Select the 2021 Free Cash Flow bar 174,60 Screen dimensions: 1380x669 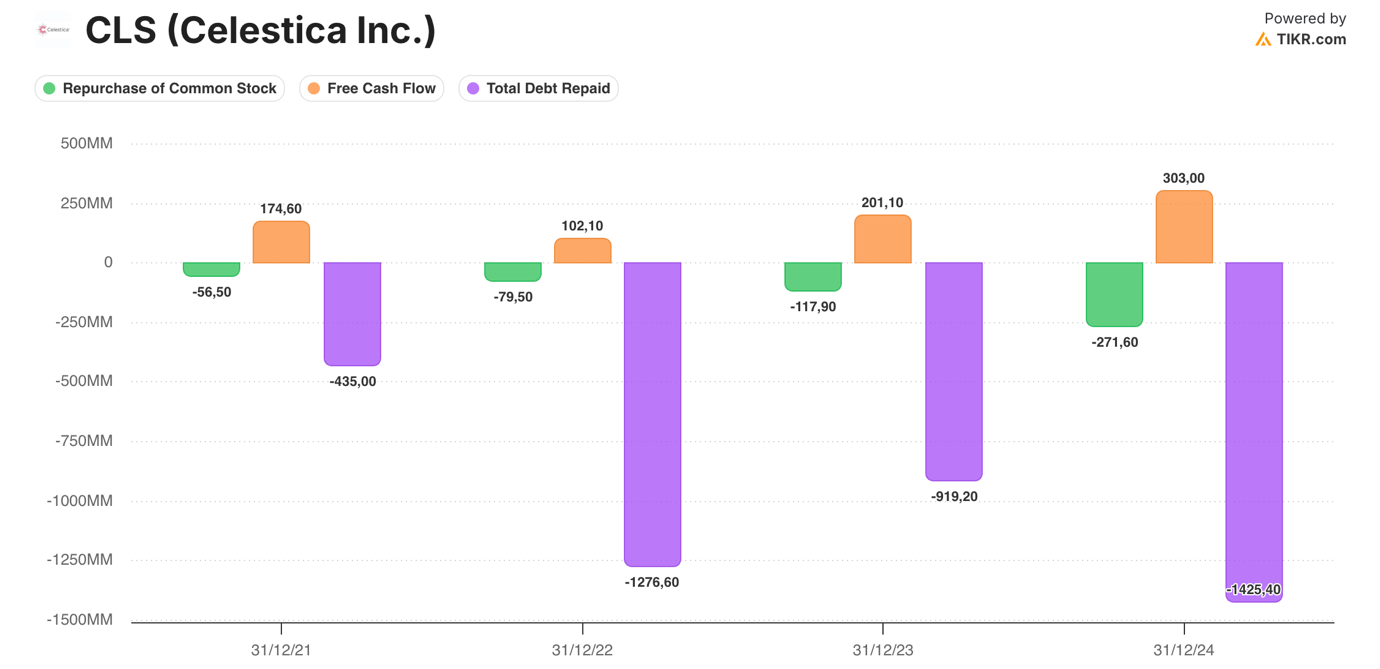click(281, 242)
